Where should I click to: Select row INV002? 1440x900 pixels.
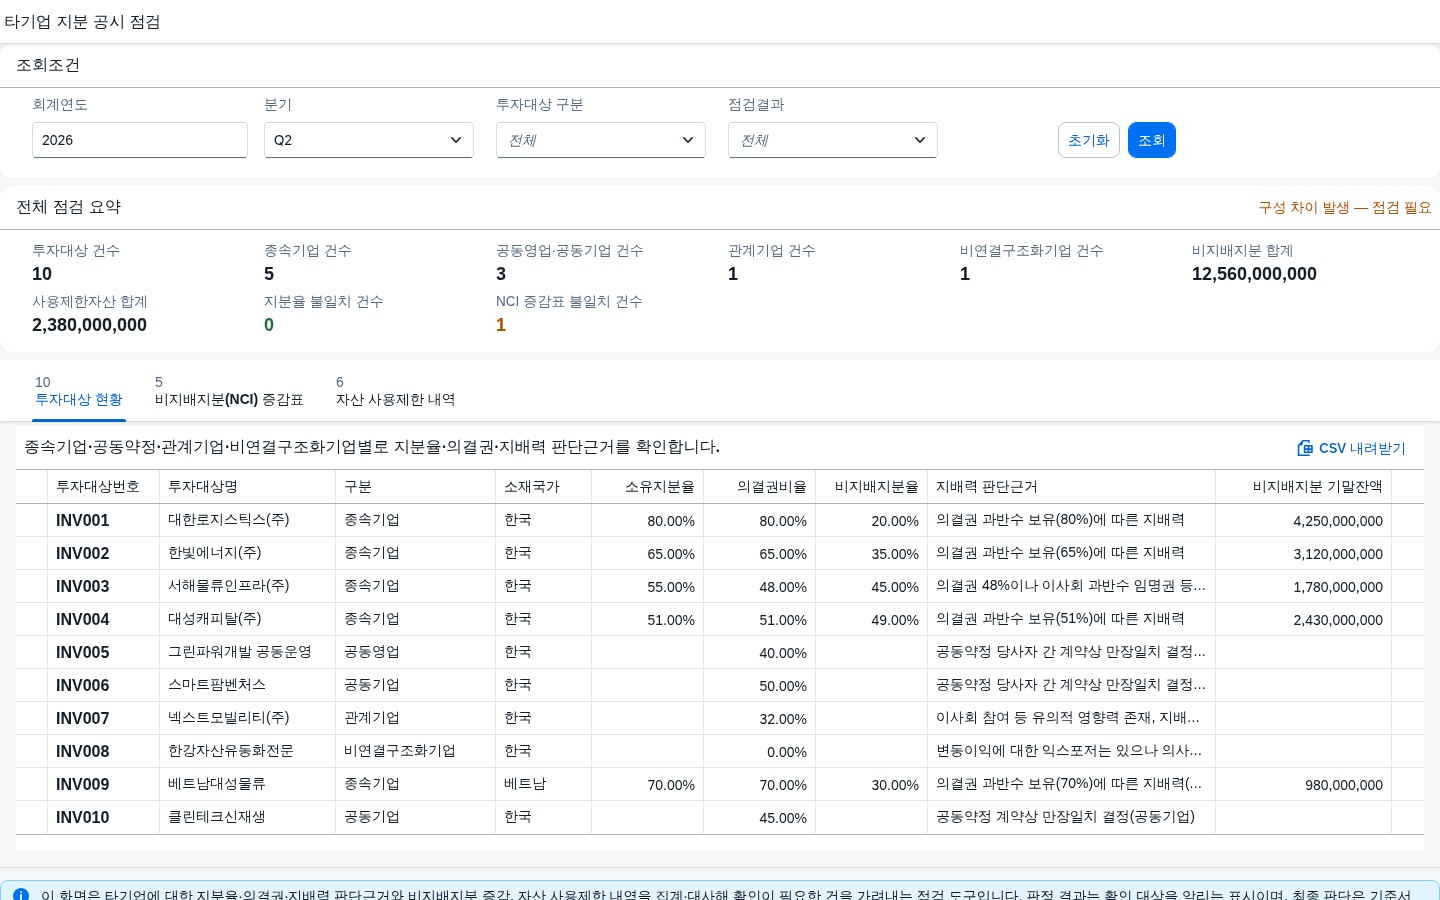point(720,553)
